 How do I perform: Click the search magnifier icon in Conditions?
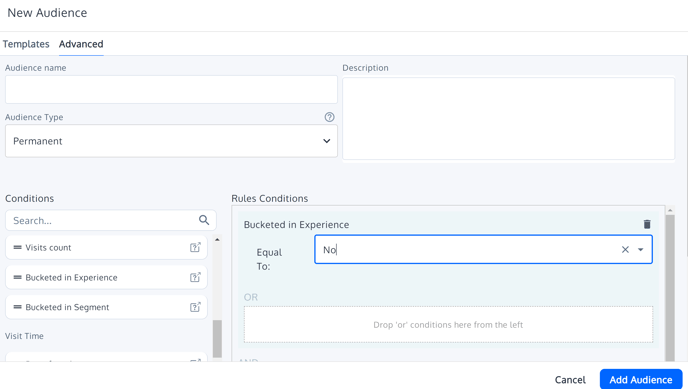pyautogui.click(x=204, y=220)
